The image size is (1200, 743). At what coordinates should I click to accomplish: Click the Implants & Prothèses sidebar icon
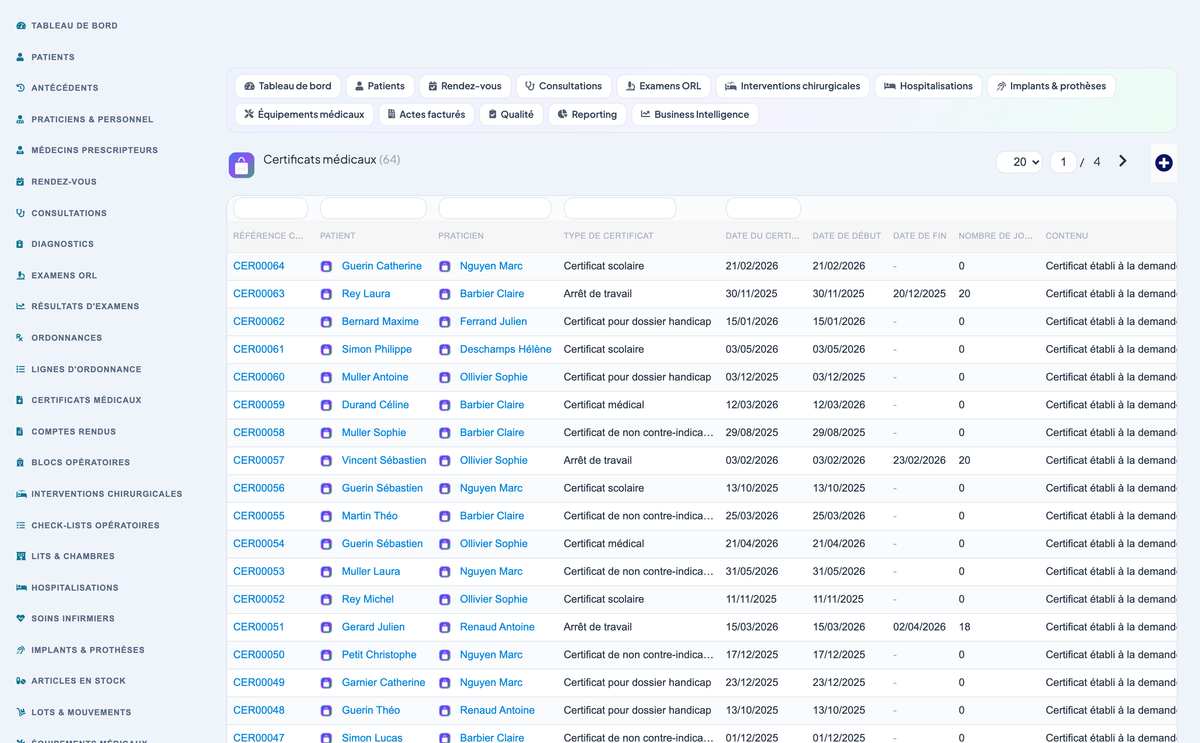tap(21, 650)
